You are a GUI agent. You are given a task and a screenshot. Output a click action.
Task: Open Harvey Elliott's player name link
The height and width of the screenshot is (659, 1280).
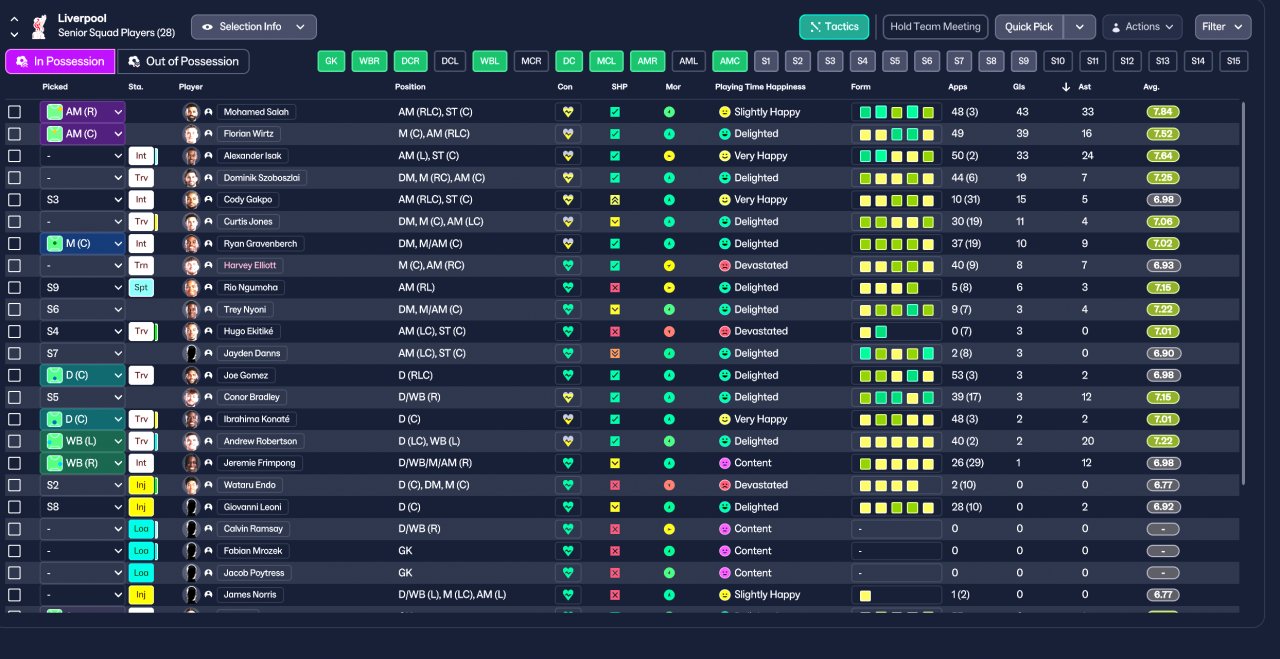tap(249, 266)
